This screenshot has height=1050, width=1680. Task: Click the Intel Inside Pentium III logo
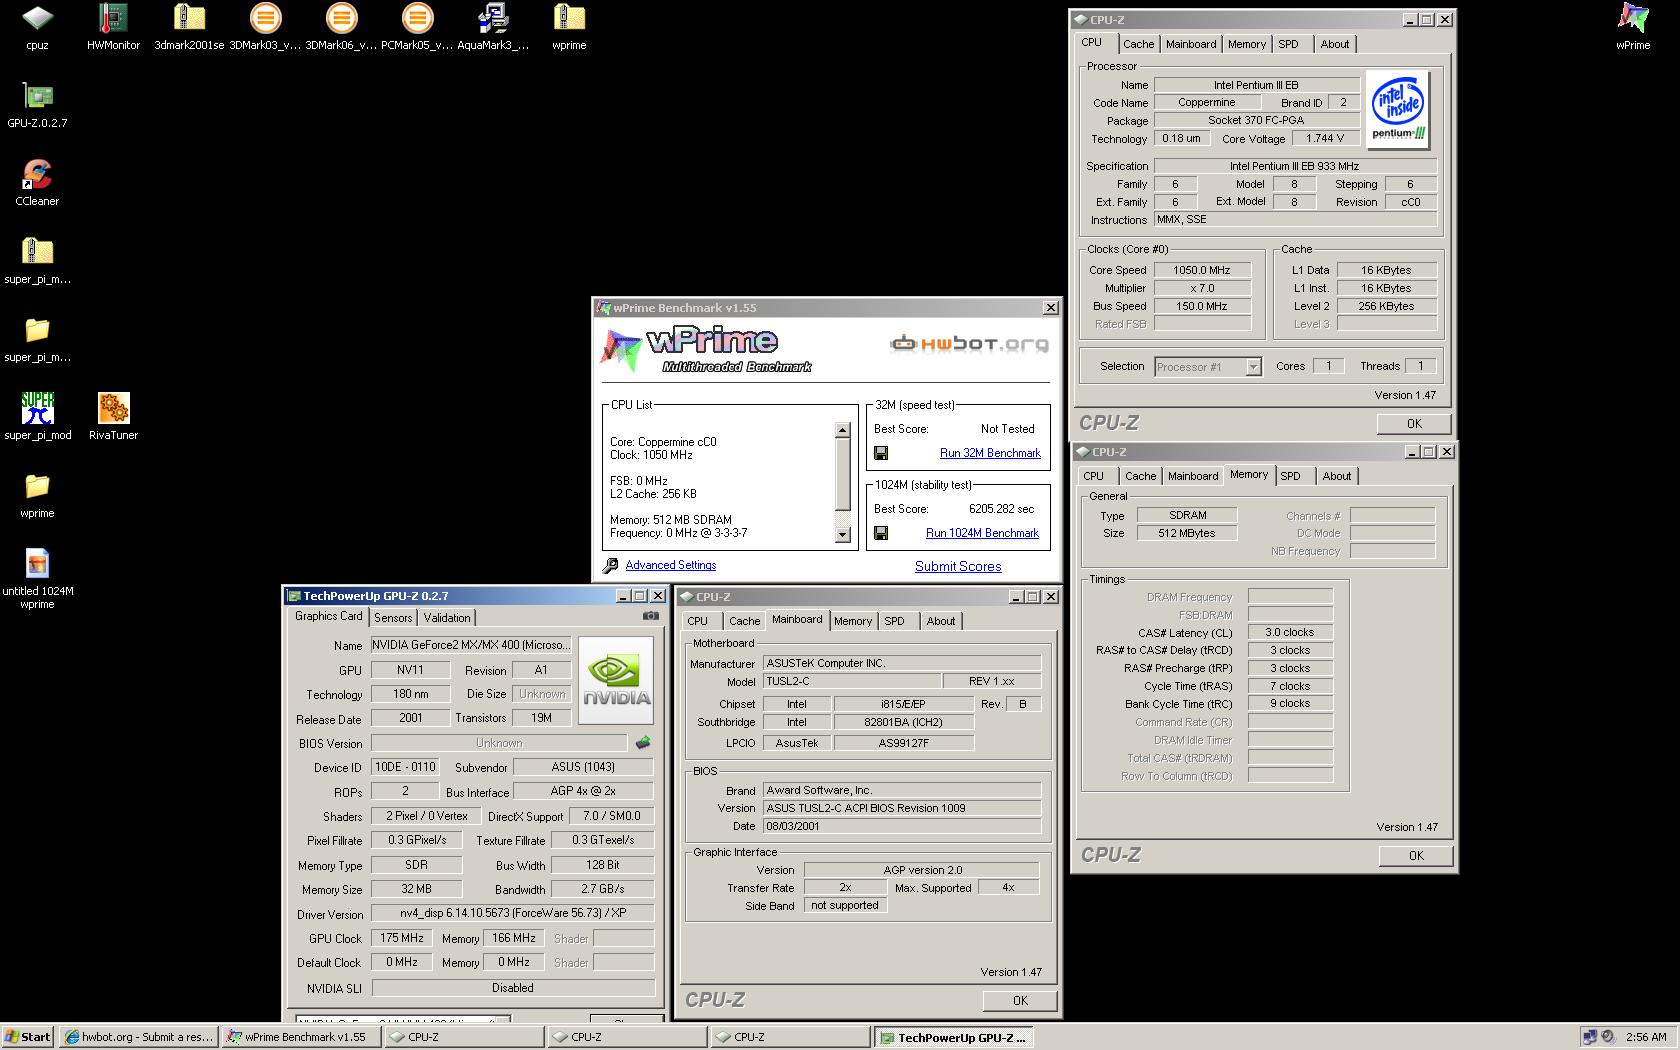pyautogui.click(x=1398, y=110)
